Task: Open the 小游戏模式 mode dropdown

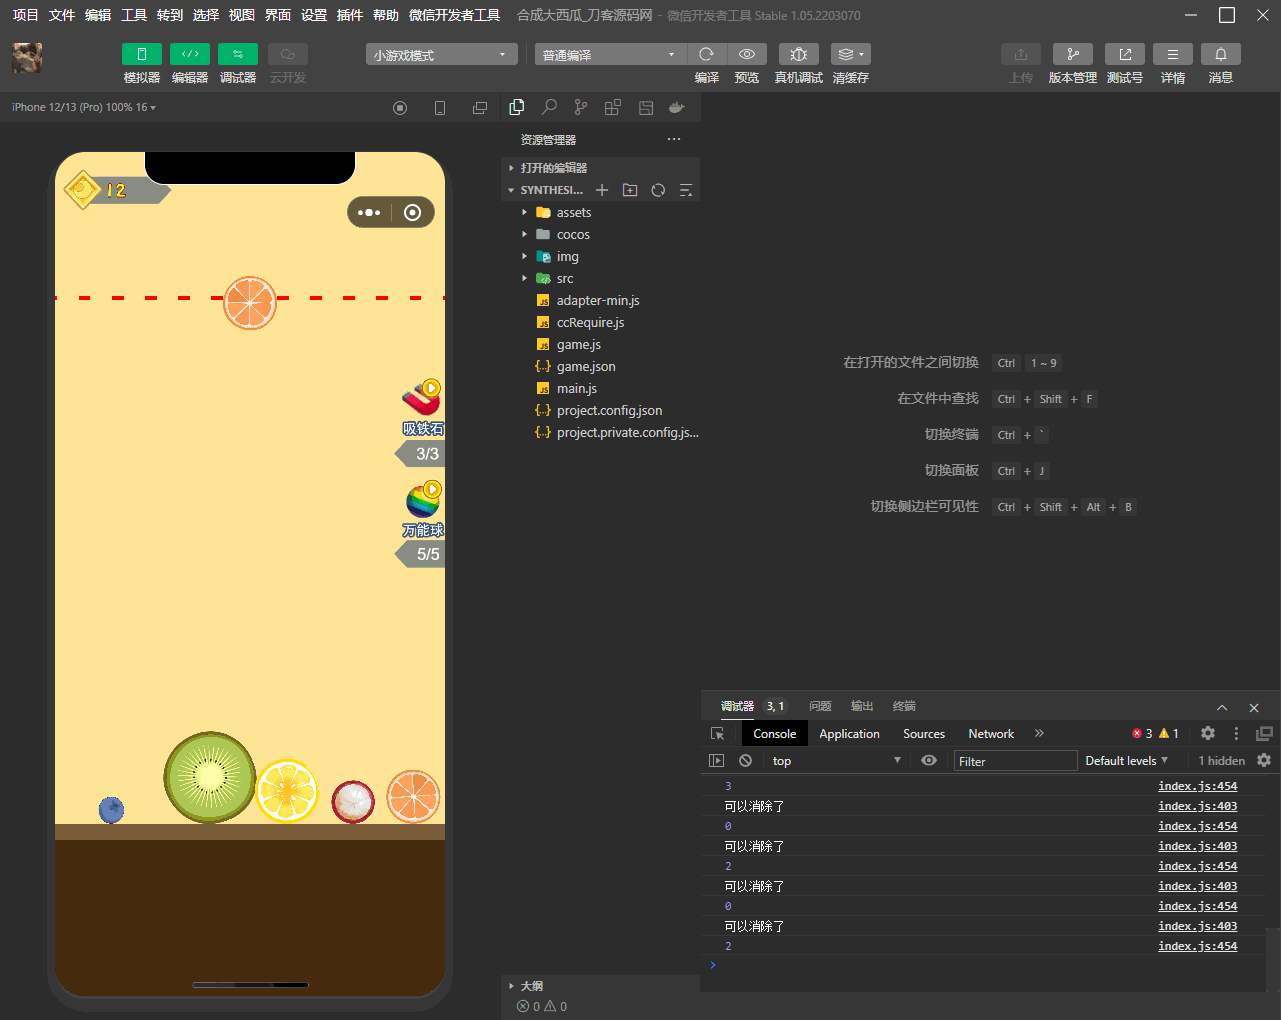Action: pos(441,55)
